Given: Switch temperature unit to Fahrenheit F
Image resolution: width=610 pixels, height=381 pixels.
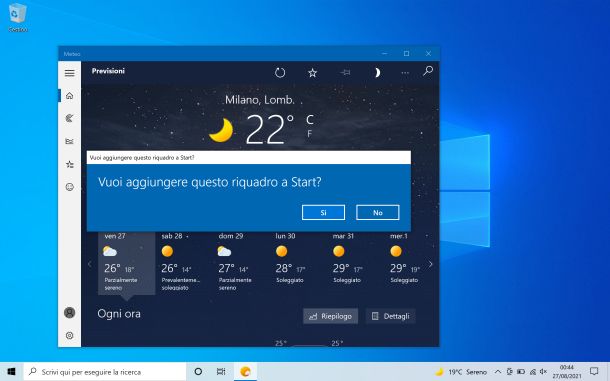Looking at the screenshot, I should (310, 134).
